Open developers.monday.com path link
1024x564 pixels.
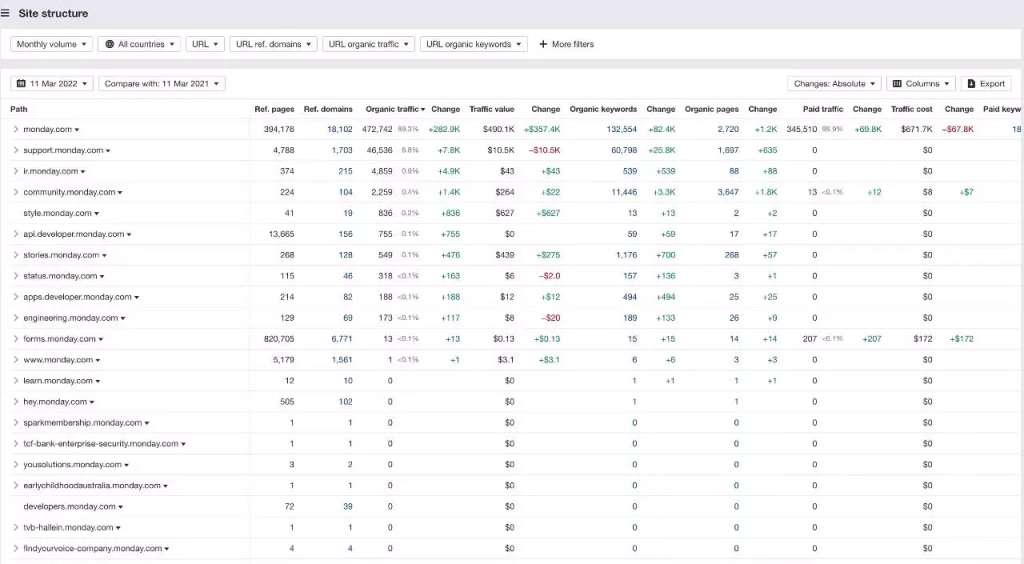pyautogui.click(x=69, y=507)
